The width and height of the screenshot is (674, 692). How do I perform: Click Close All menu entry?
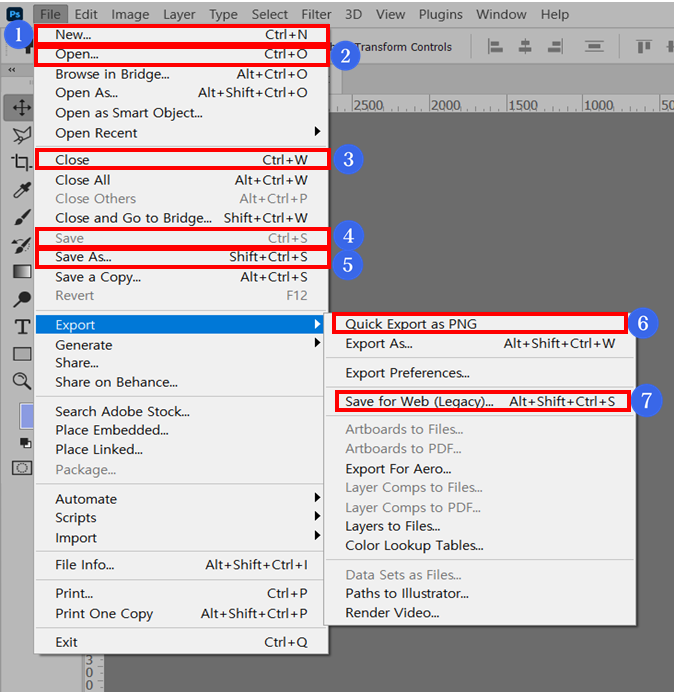pyautogui.click(x=181, y=180)
